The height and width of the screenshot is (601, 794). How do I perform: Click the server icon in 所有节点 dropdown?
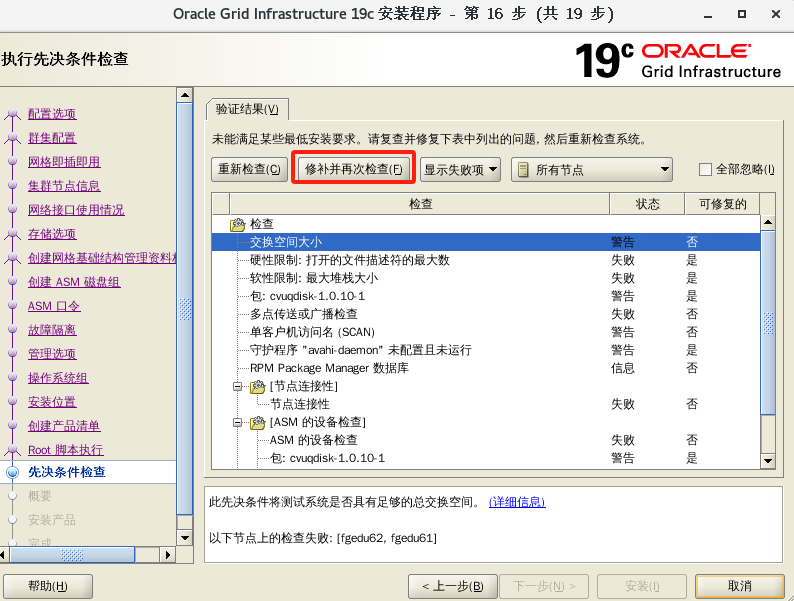(524, 170)
